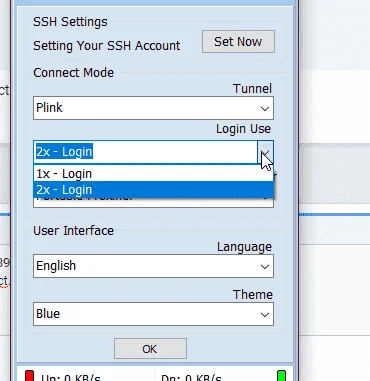Viewport: 370px width, 381px height.
Task: Open the Tunnel dropdown showing Plink
Action: pos(153,108)
